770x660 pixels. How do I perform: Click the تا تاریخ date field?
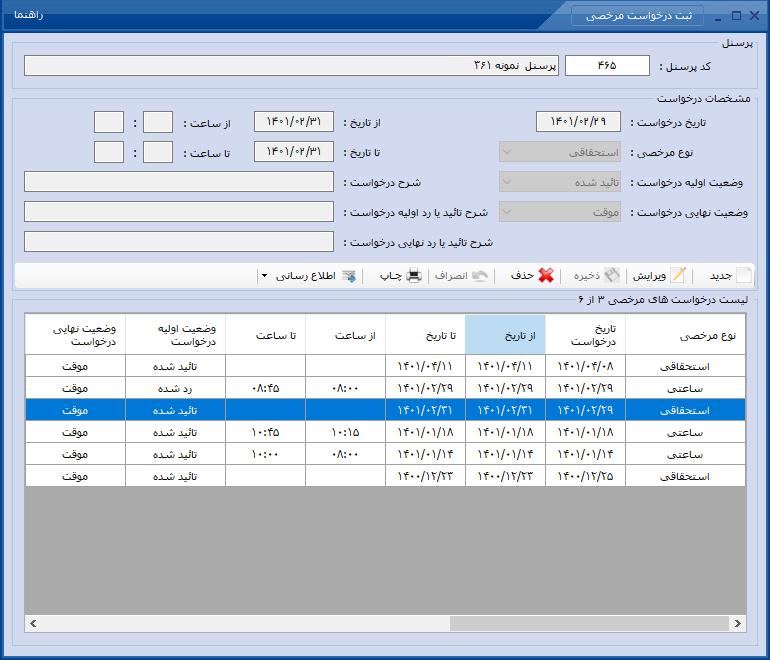coord(294,152)
